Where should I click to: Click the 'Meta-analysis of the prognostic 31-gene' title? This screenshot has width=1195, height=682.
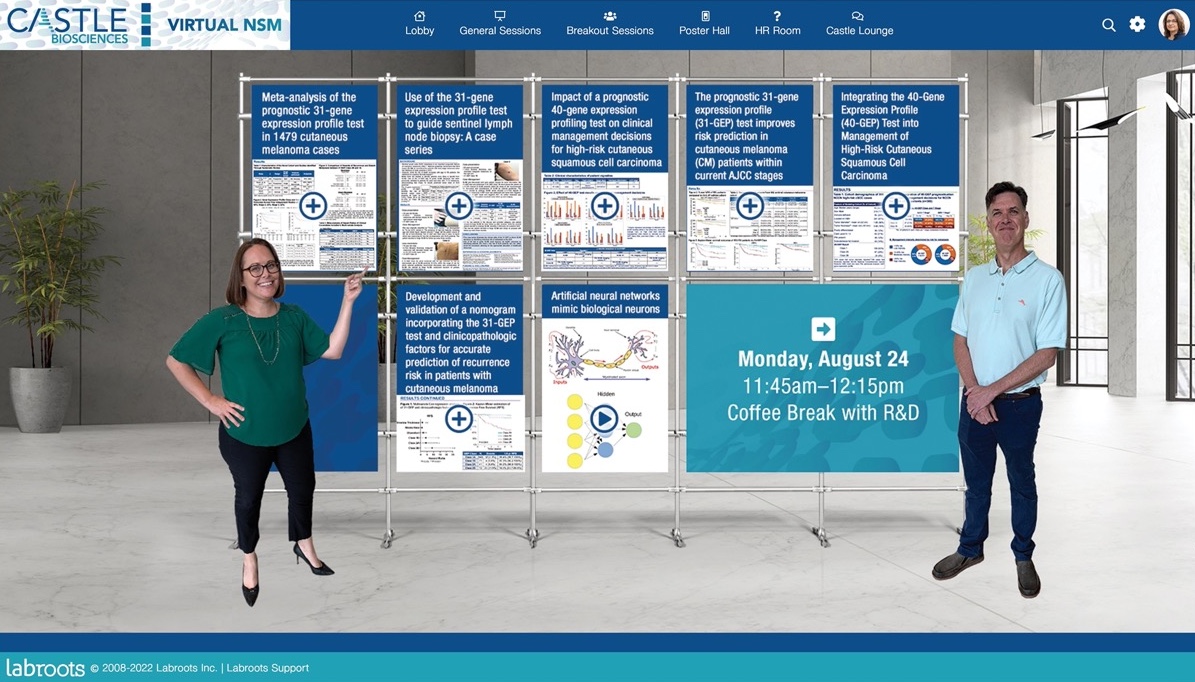(313, 123)
